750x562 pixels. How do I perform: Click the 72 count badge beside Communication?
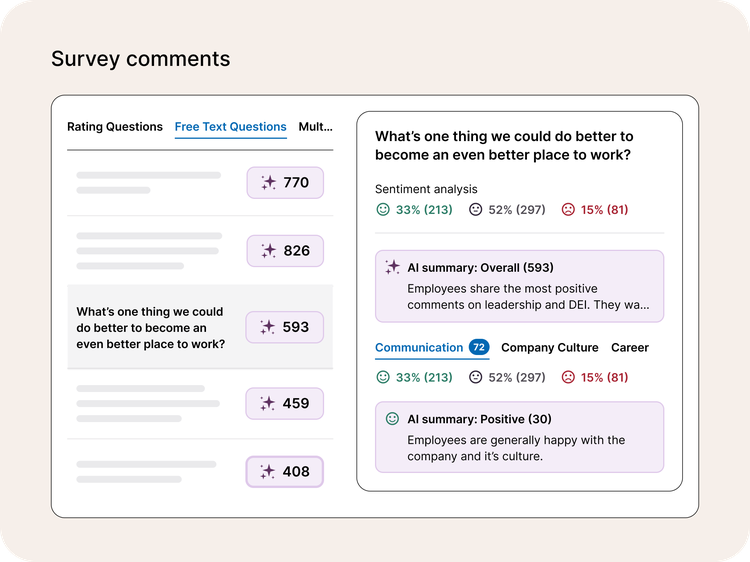[x=479, y=348]
